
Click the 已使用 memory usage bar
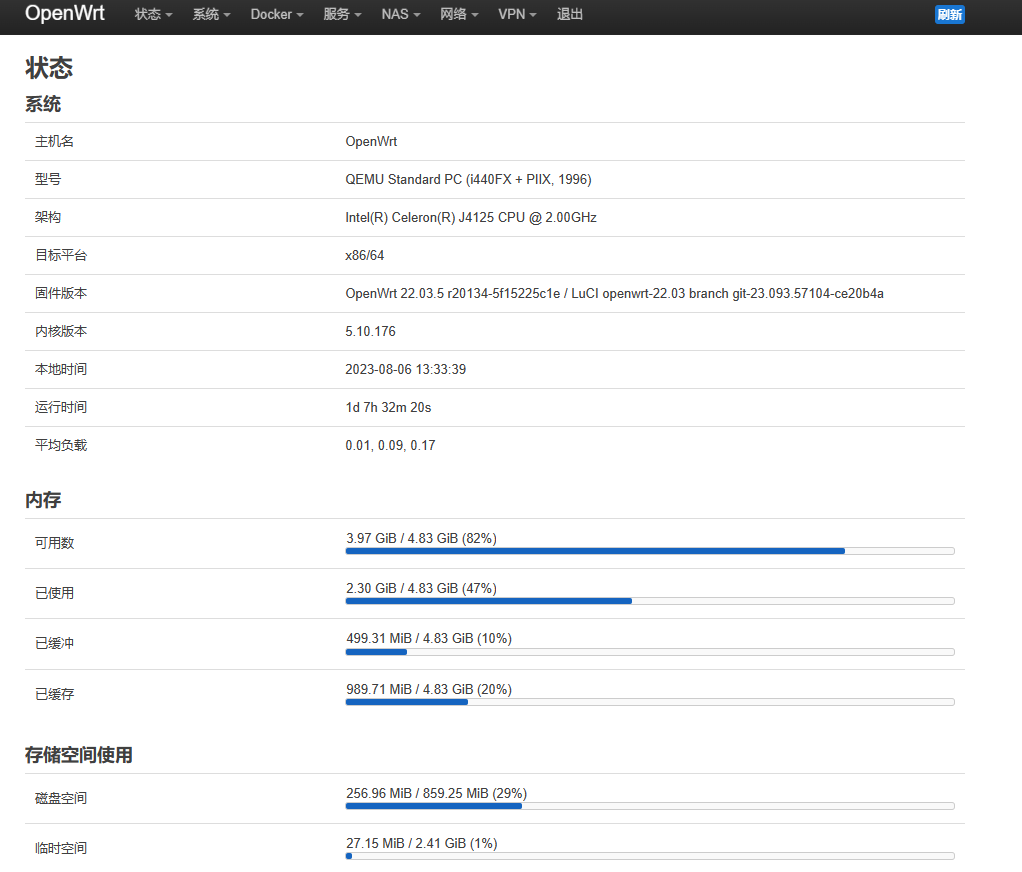tap(650, 600)
